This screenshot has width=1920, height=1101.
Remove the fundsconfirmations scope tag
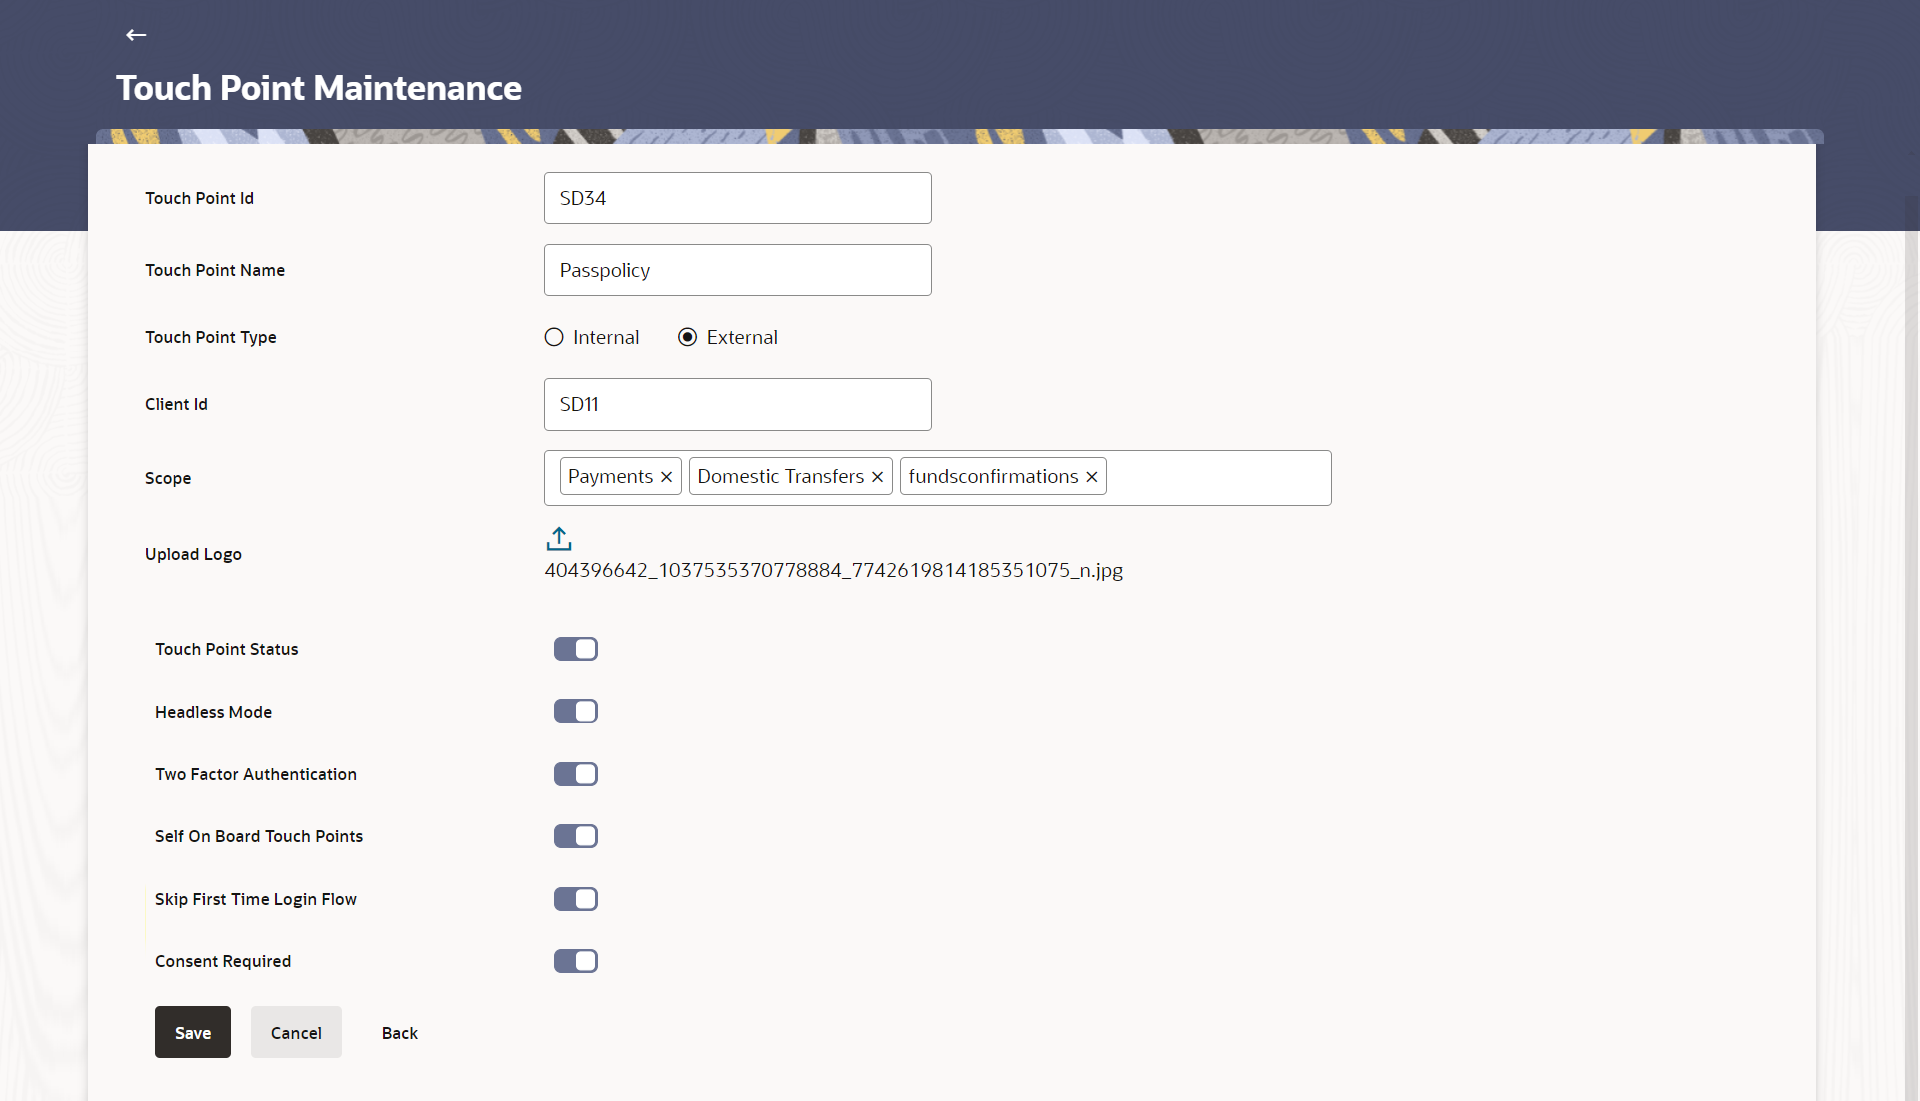[x=1092, y=477]
